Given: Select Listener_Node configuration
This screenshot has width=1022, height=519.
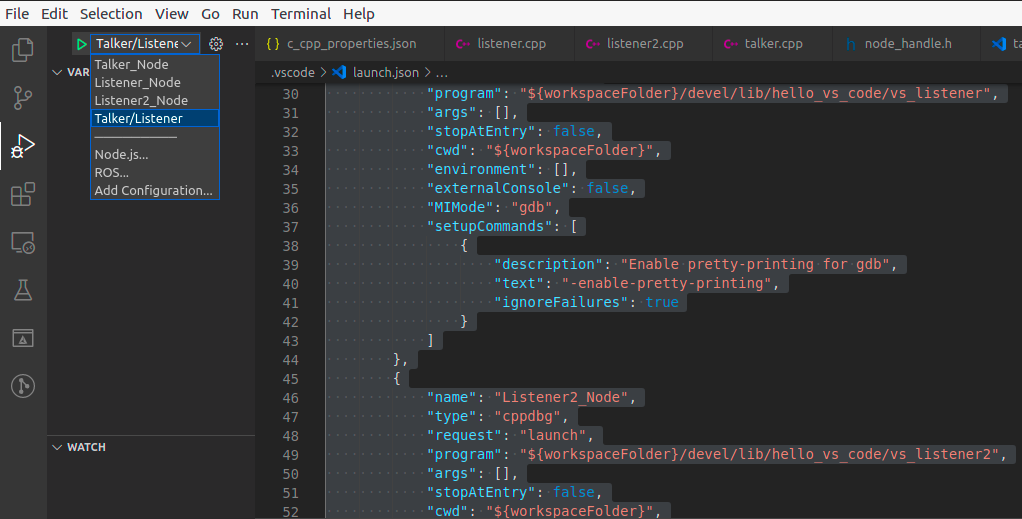Looking at the screenshot, I should (154, 82).
